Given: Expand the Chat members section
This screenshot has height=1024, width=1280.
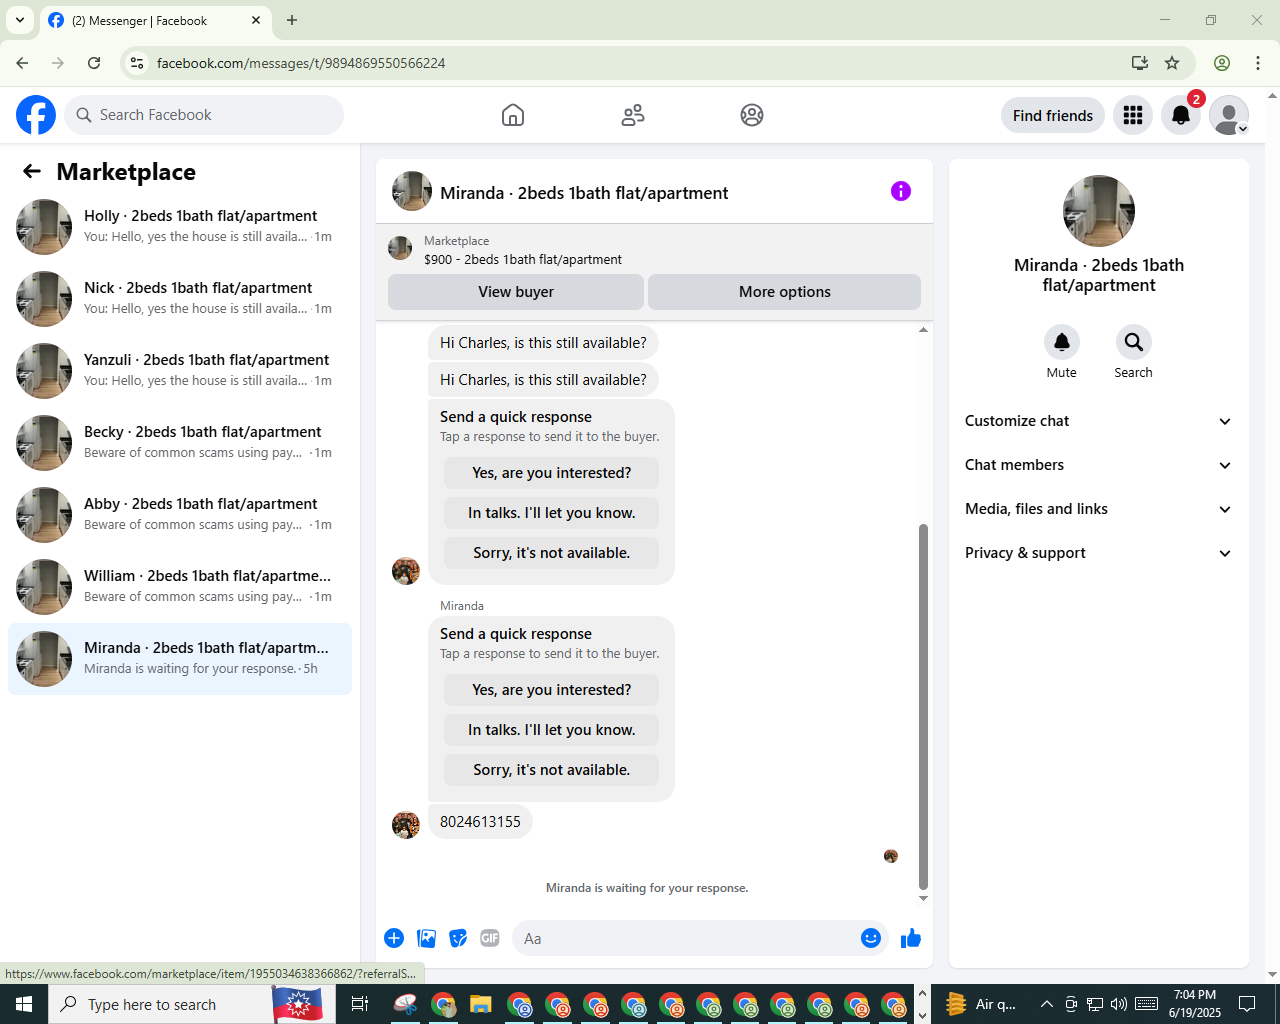Looking at the screenshot, I should (x=1098, y=465).
